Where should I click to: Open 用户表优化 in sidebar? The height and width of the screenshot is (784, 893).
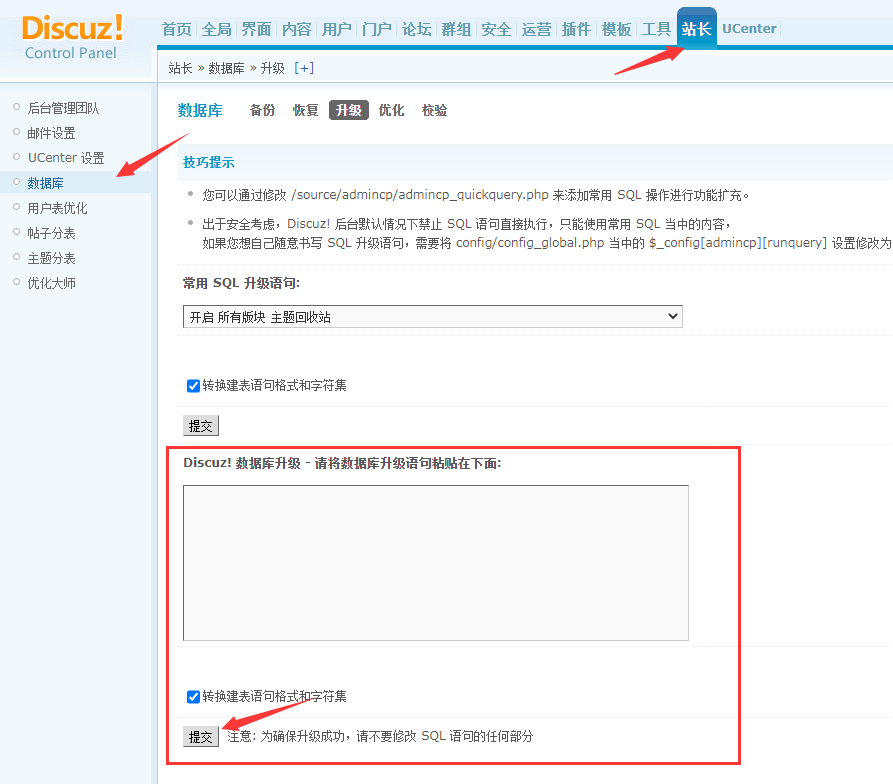coord(58,208)
